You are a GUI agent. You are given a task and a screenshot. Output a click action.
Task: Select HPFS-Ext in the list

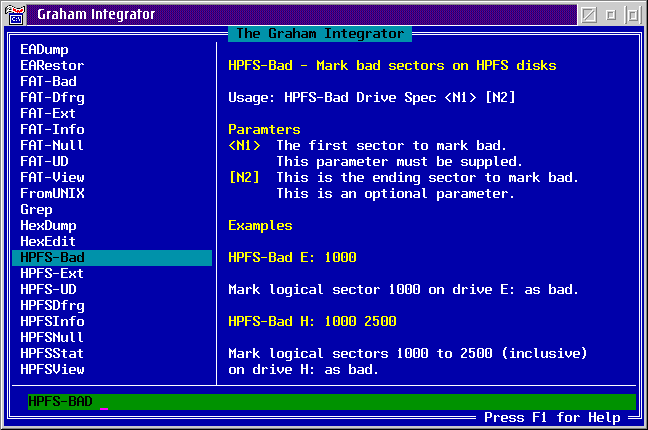click(52, 273)
